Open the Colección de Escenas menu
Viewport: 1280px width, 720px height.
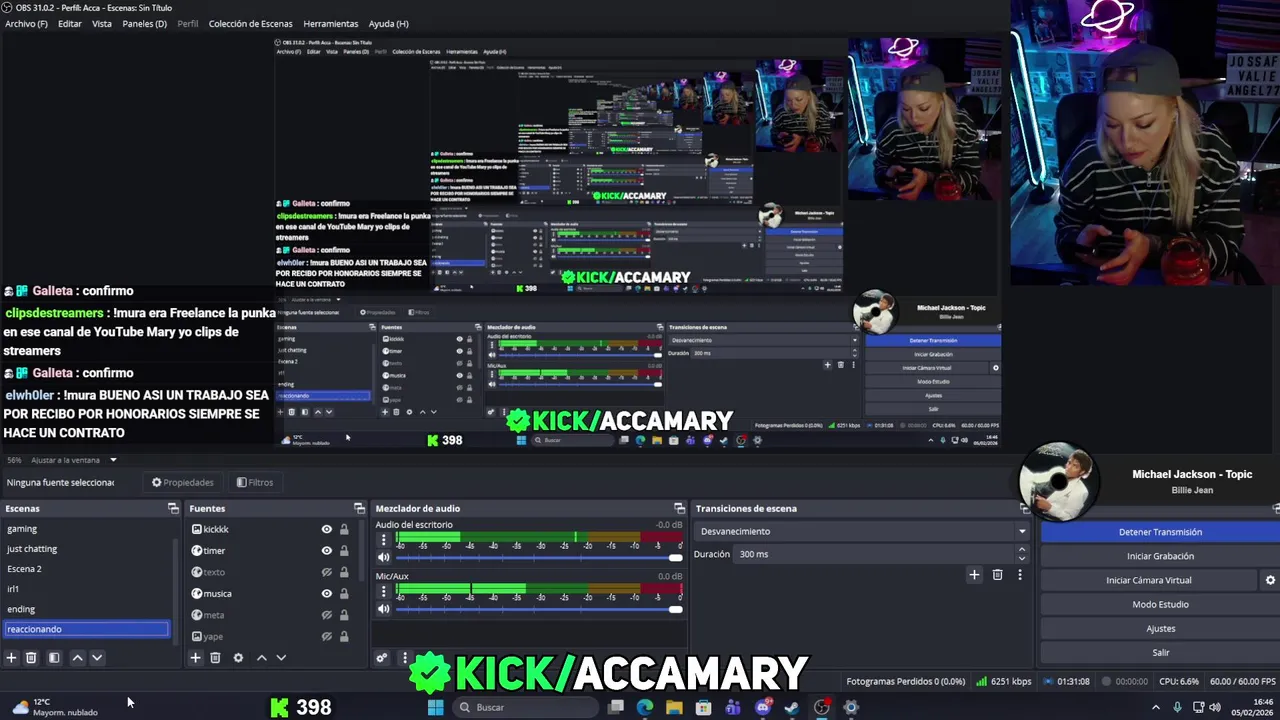coord(250,23)
